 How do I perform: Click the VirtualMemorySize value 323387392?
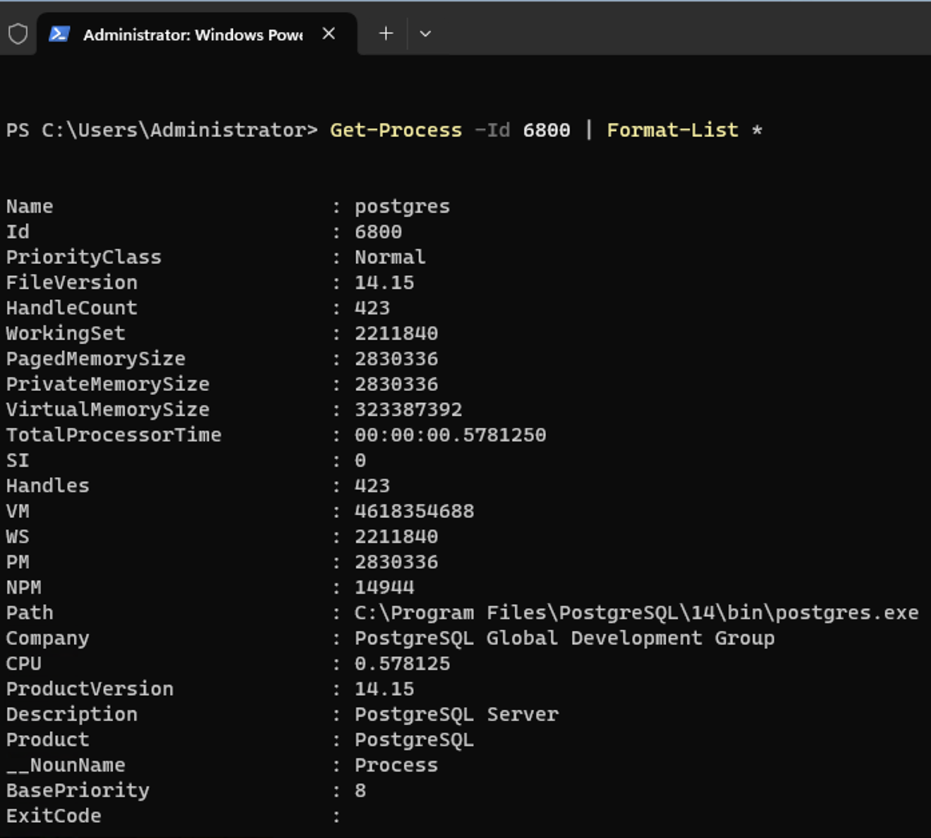(408, 410)
